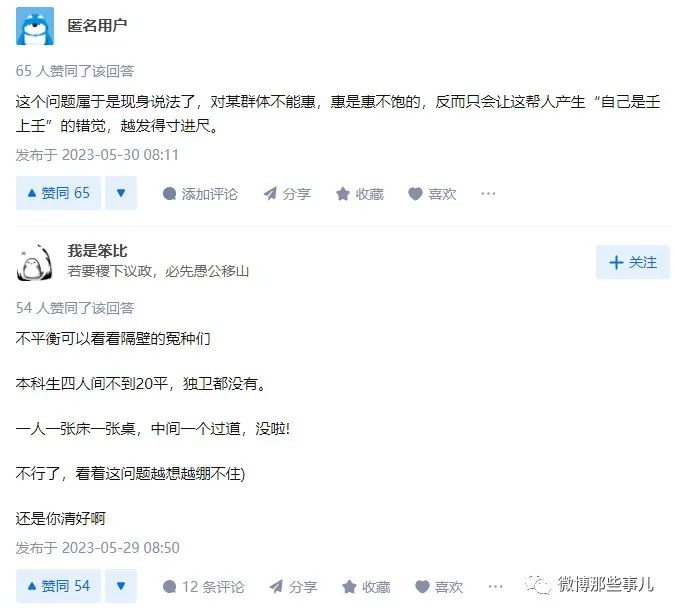The height and width of the screenshot is (614, 675).
Task: Open the second answer's more options ellipsis
Action: pyautogui.click(x=495, y=587)
